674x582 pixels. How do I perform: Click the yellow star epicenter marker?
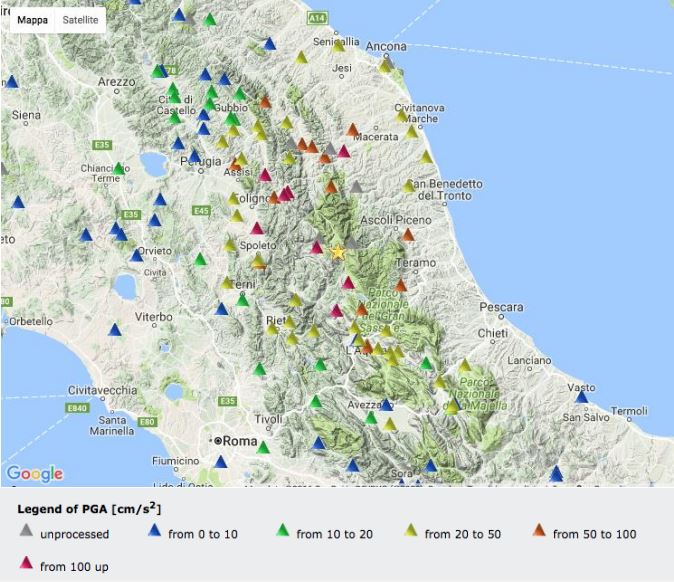(x=338, y=252)
